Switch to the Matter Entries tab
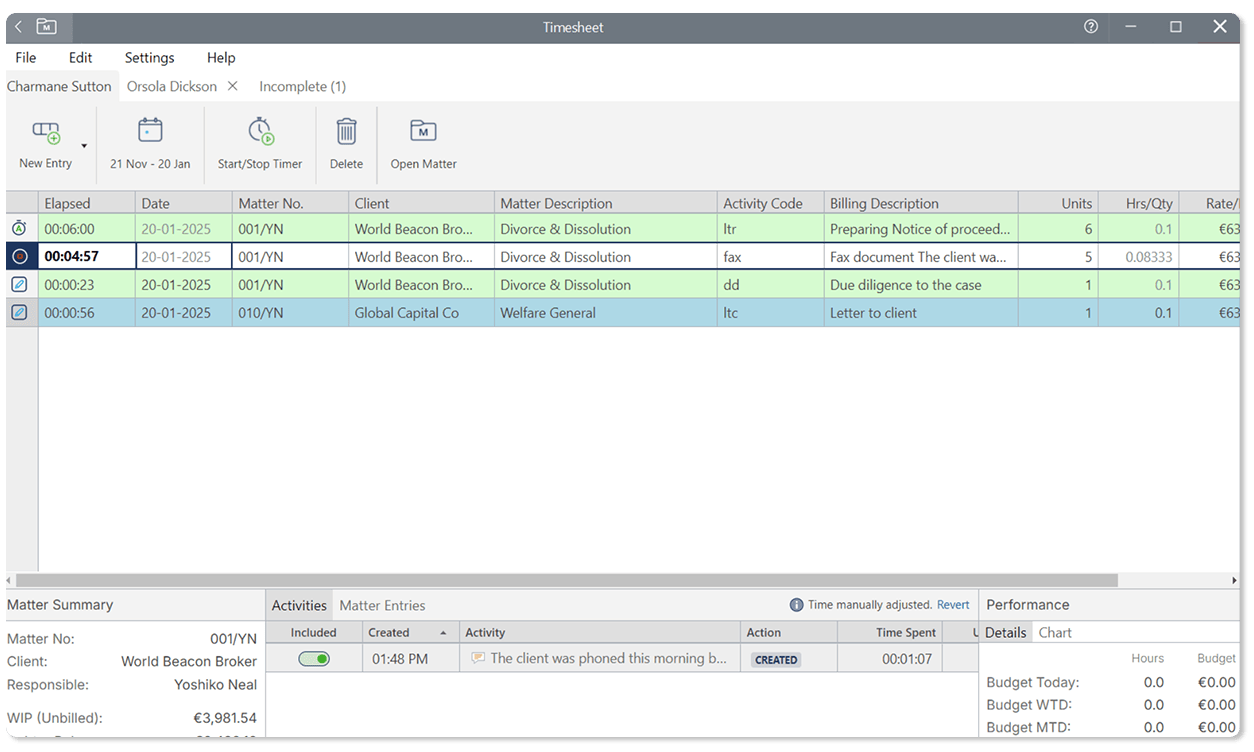1254x752 pixels. pos(382,605)
